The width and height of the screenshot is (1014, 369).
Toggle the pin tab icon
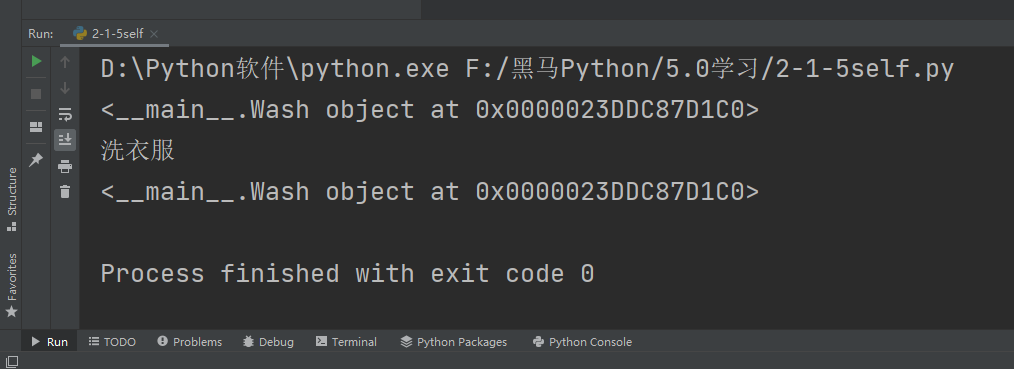(36, 159)
